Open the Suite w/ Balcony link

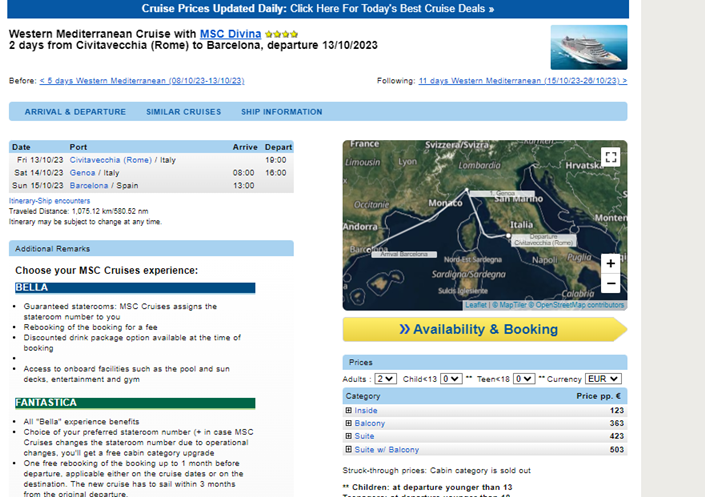[387, 449]
